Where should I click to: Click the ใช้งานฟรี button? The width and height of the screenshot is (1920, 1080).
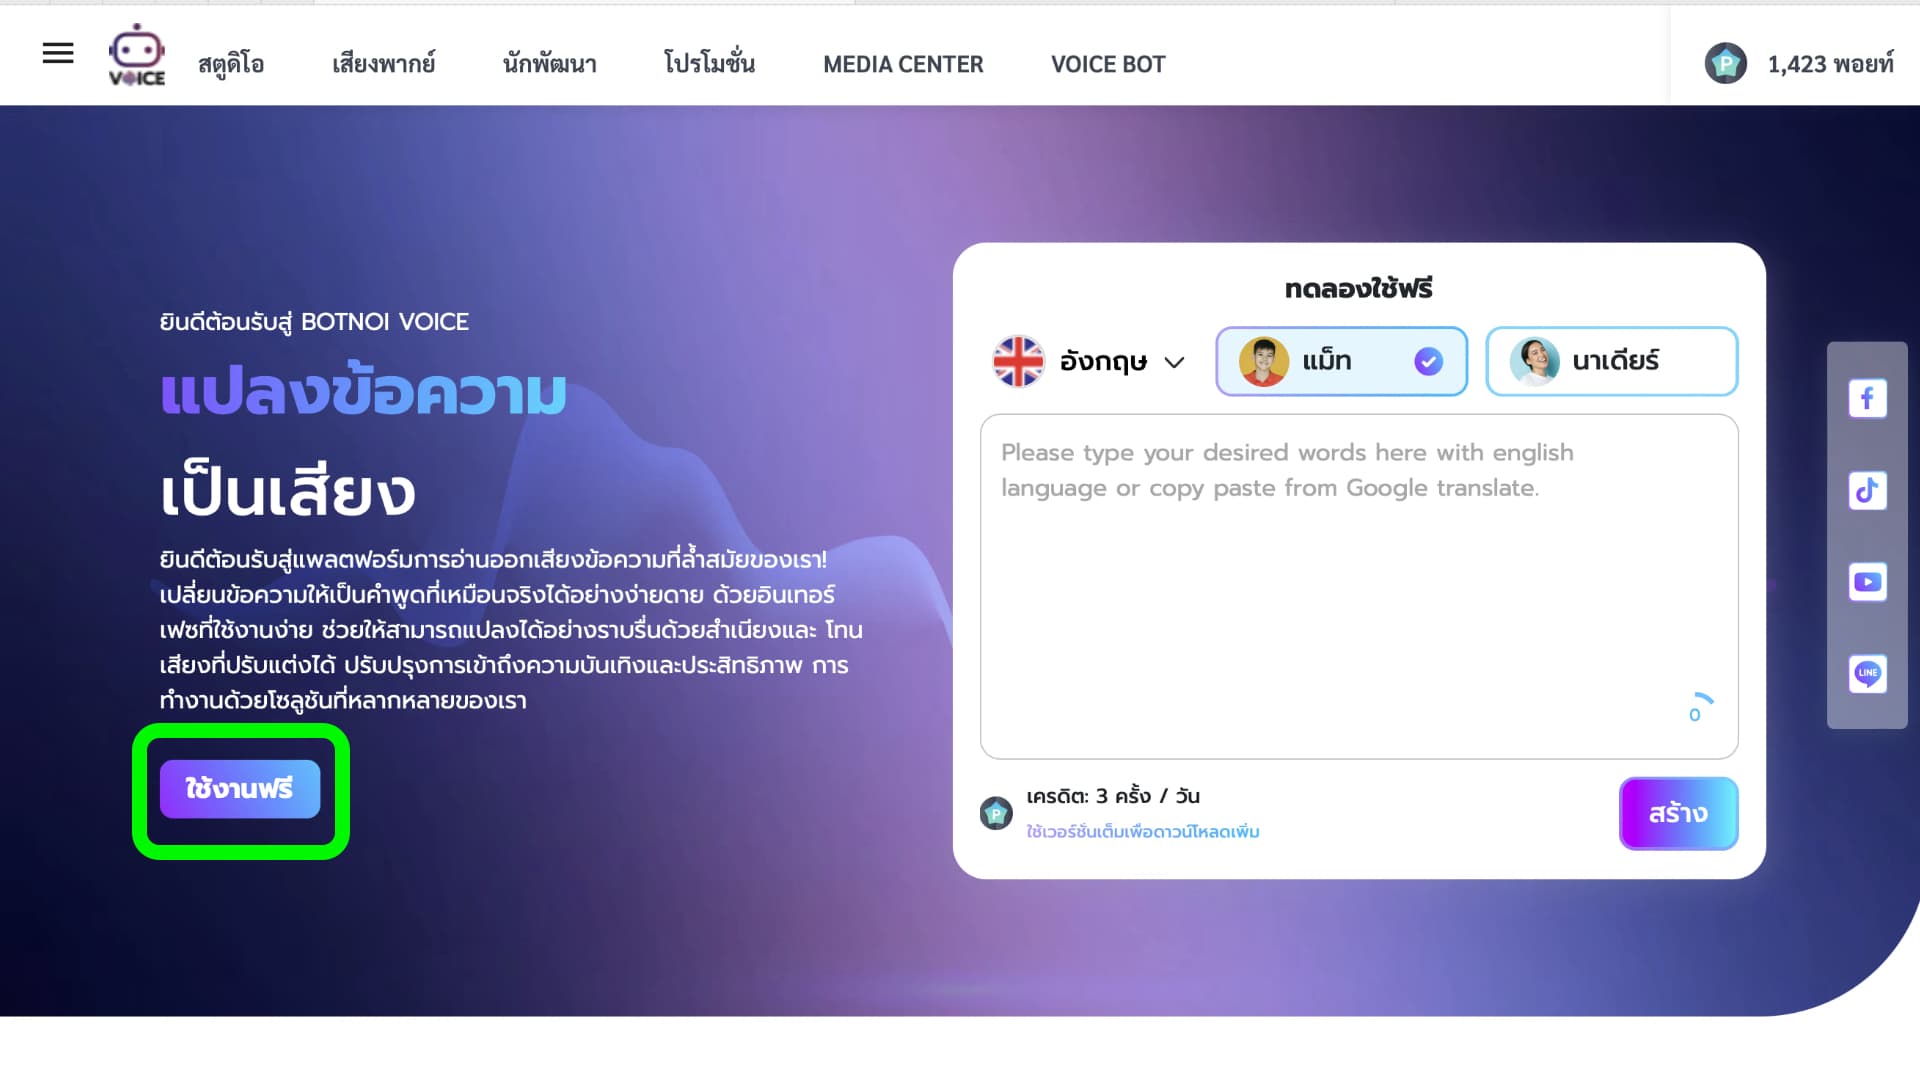[x=240, y=789]
